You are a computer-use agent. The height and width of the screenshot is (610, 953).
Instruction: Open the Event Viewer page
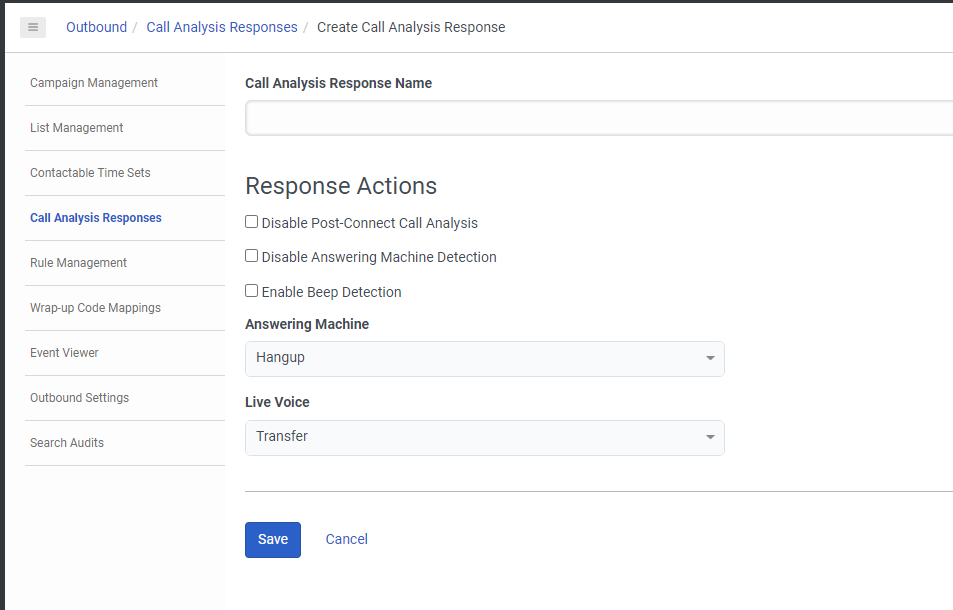[x=64, y=353]
